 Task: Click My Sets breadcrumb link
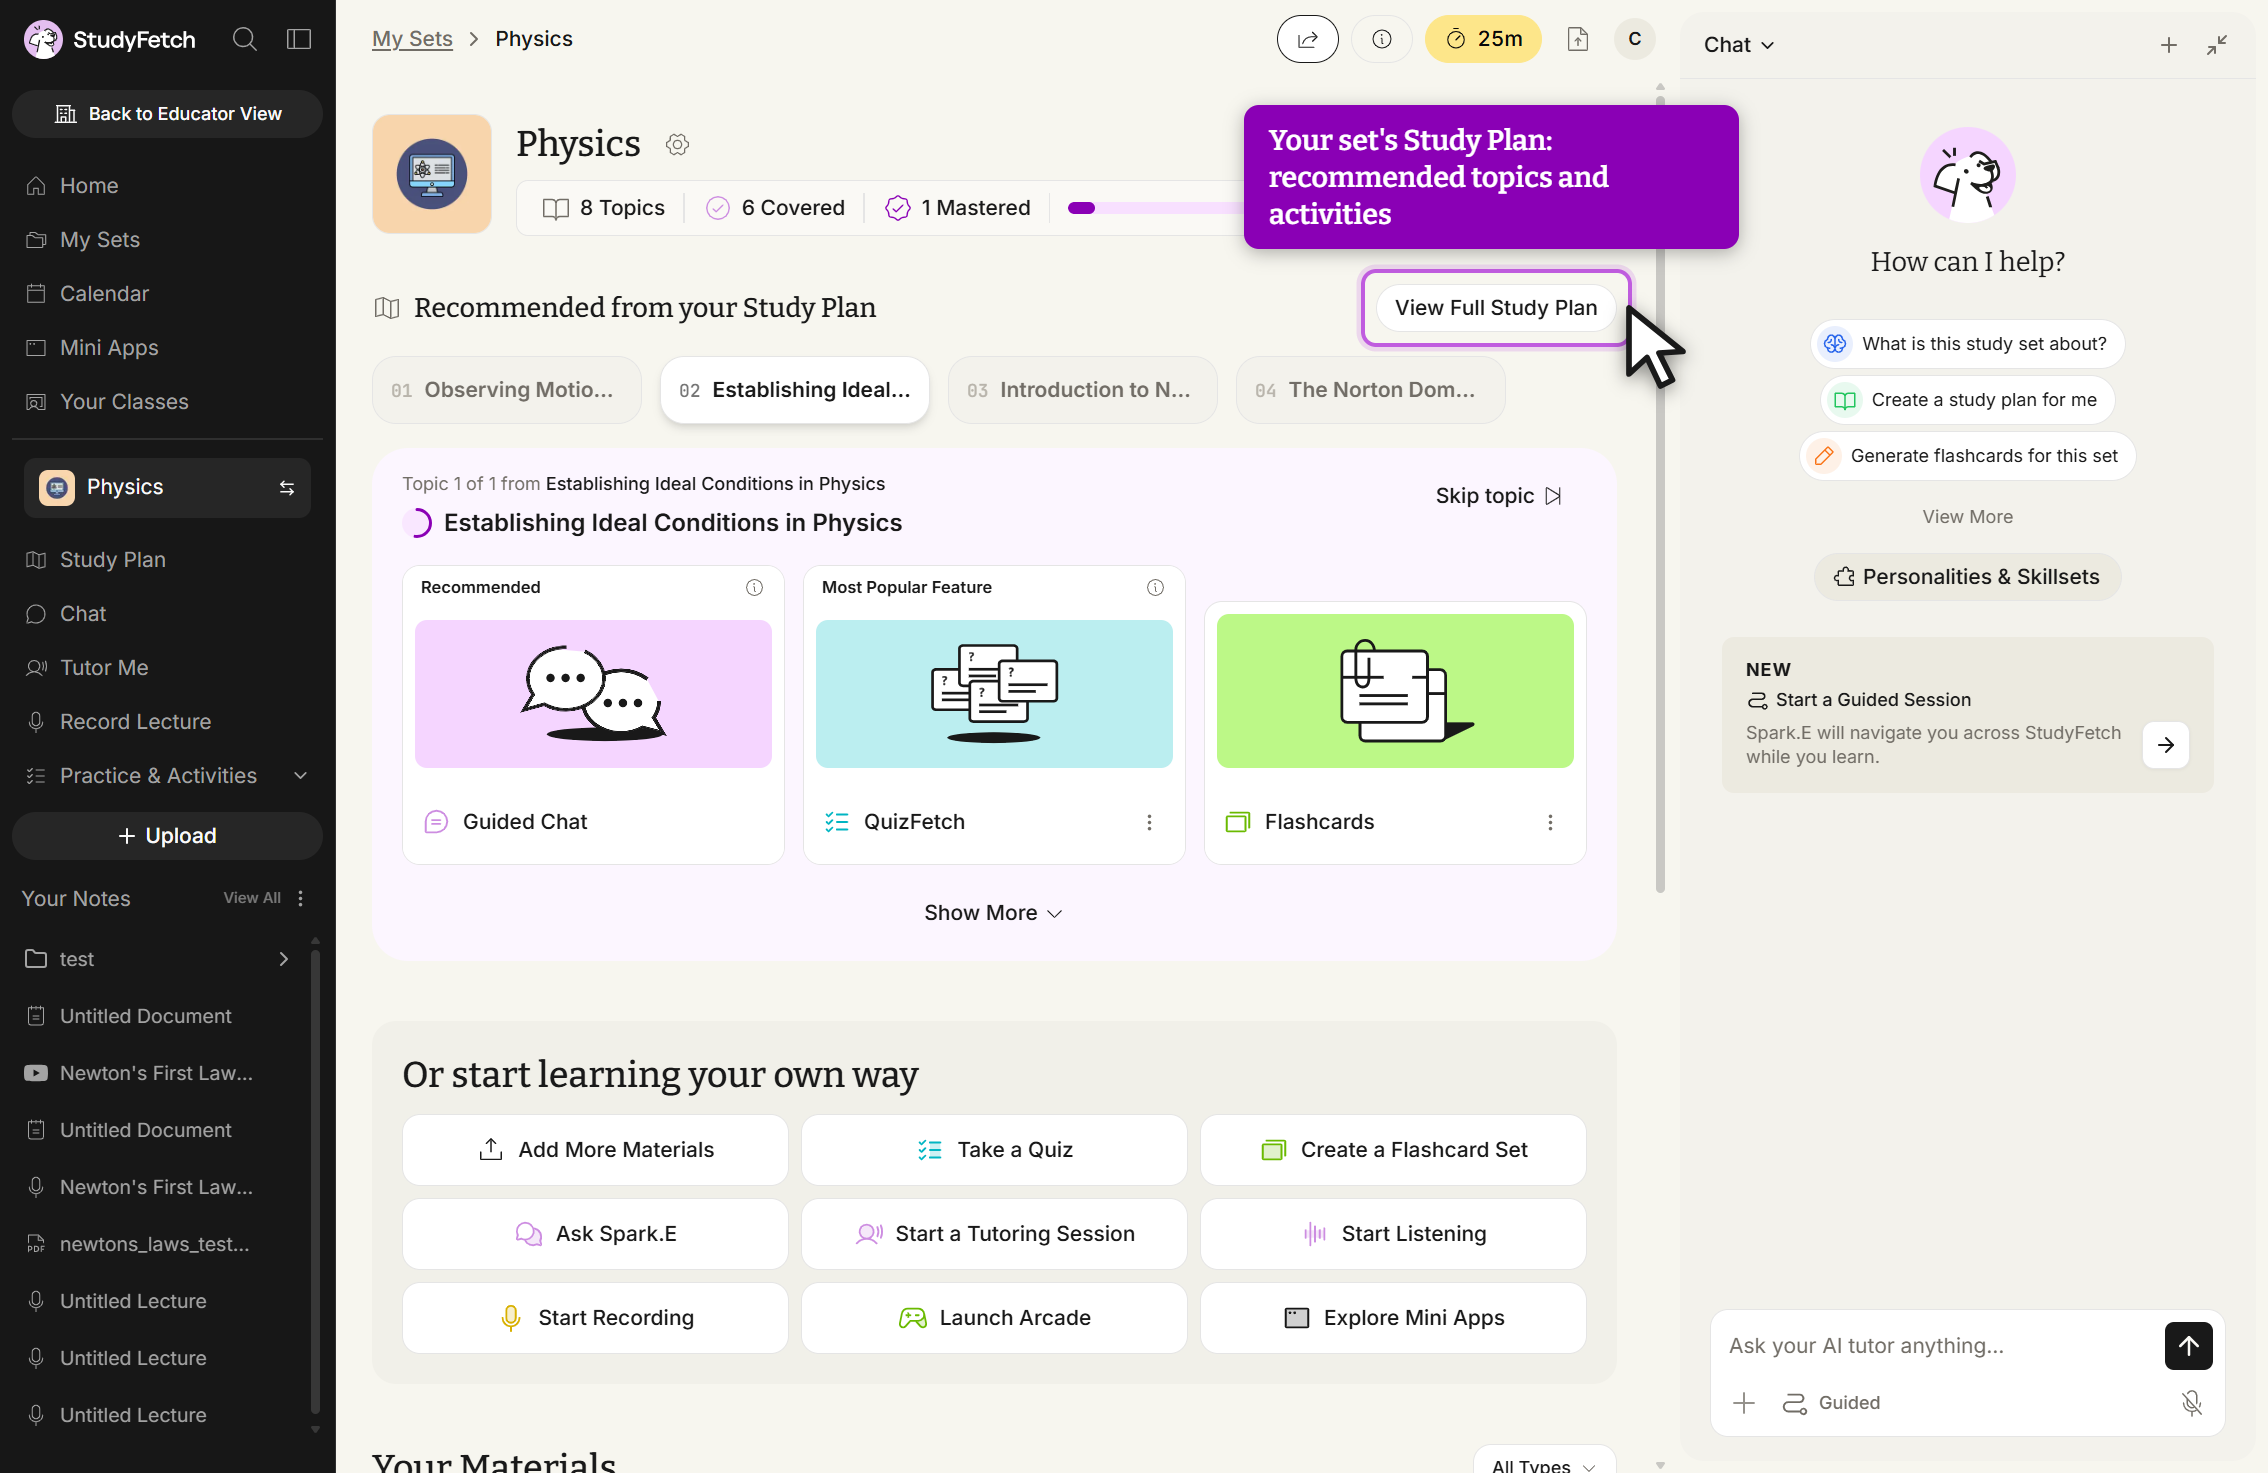(412, 39)
